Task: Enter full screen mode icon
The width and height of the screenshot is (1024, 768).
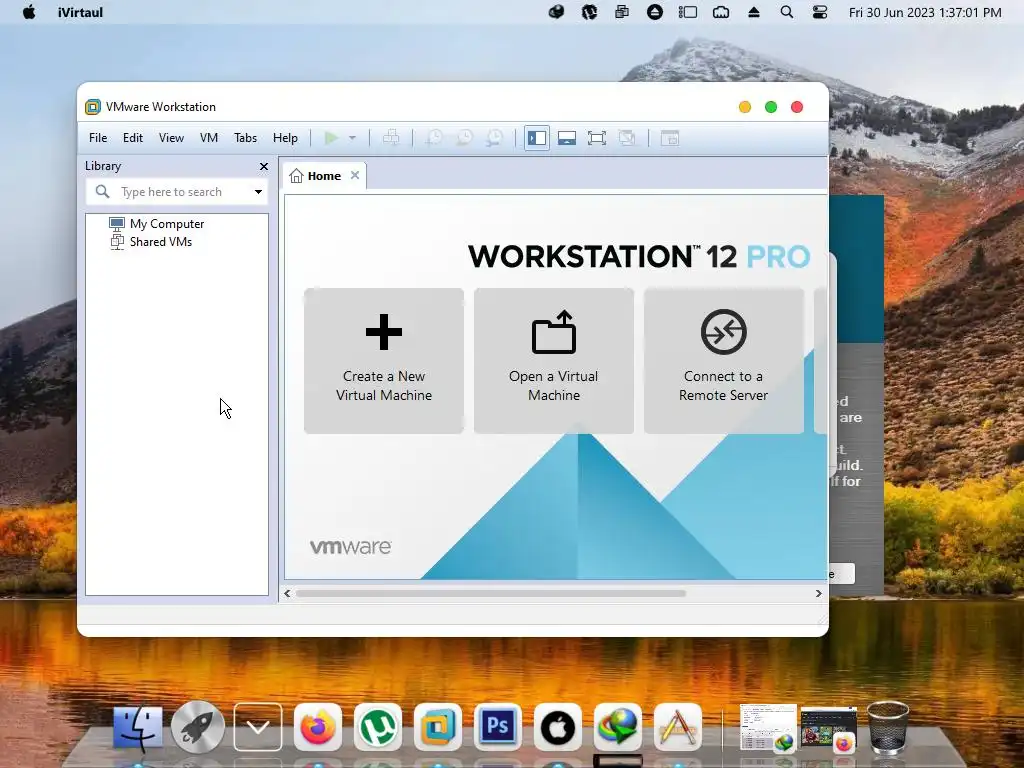Action: click(x=597, y=138)
